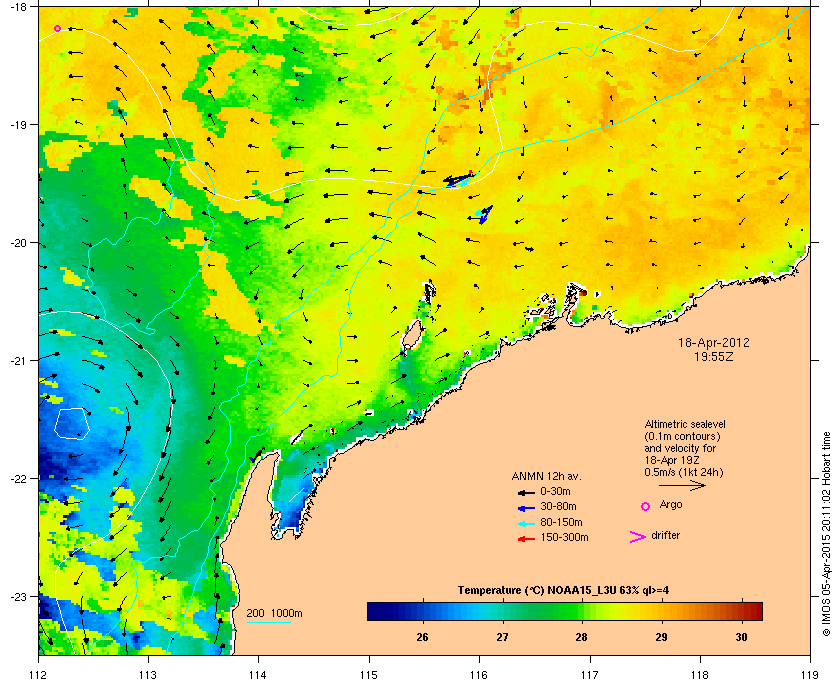Viewport: 840px width, 680px height.
Task: Click the 80-150m depth label
Action: (x=561, y=522)
